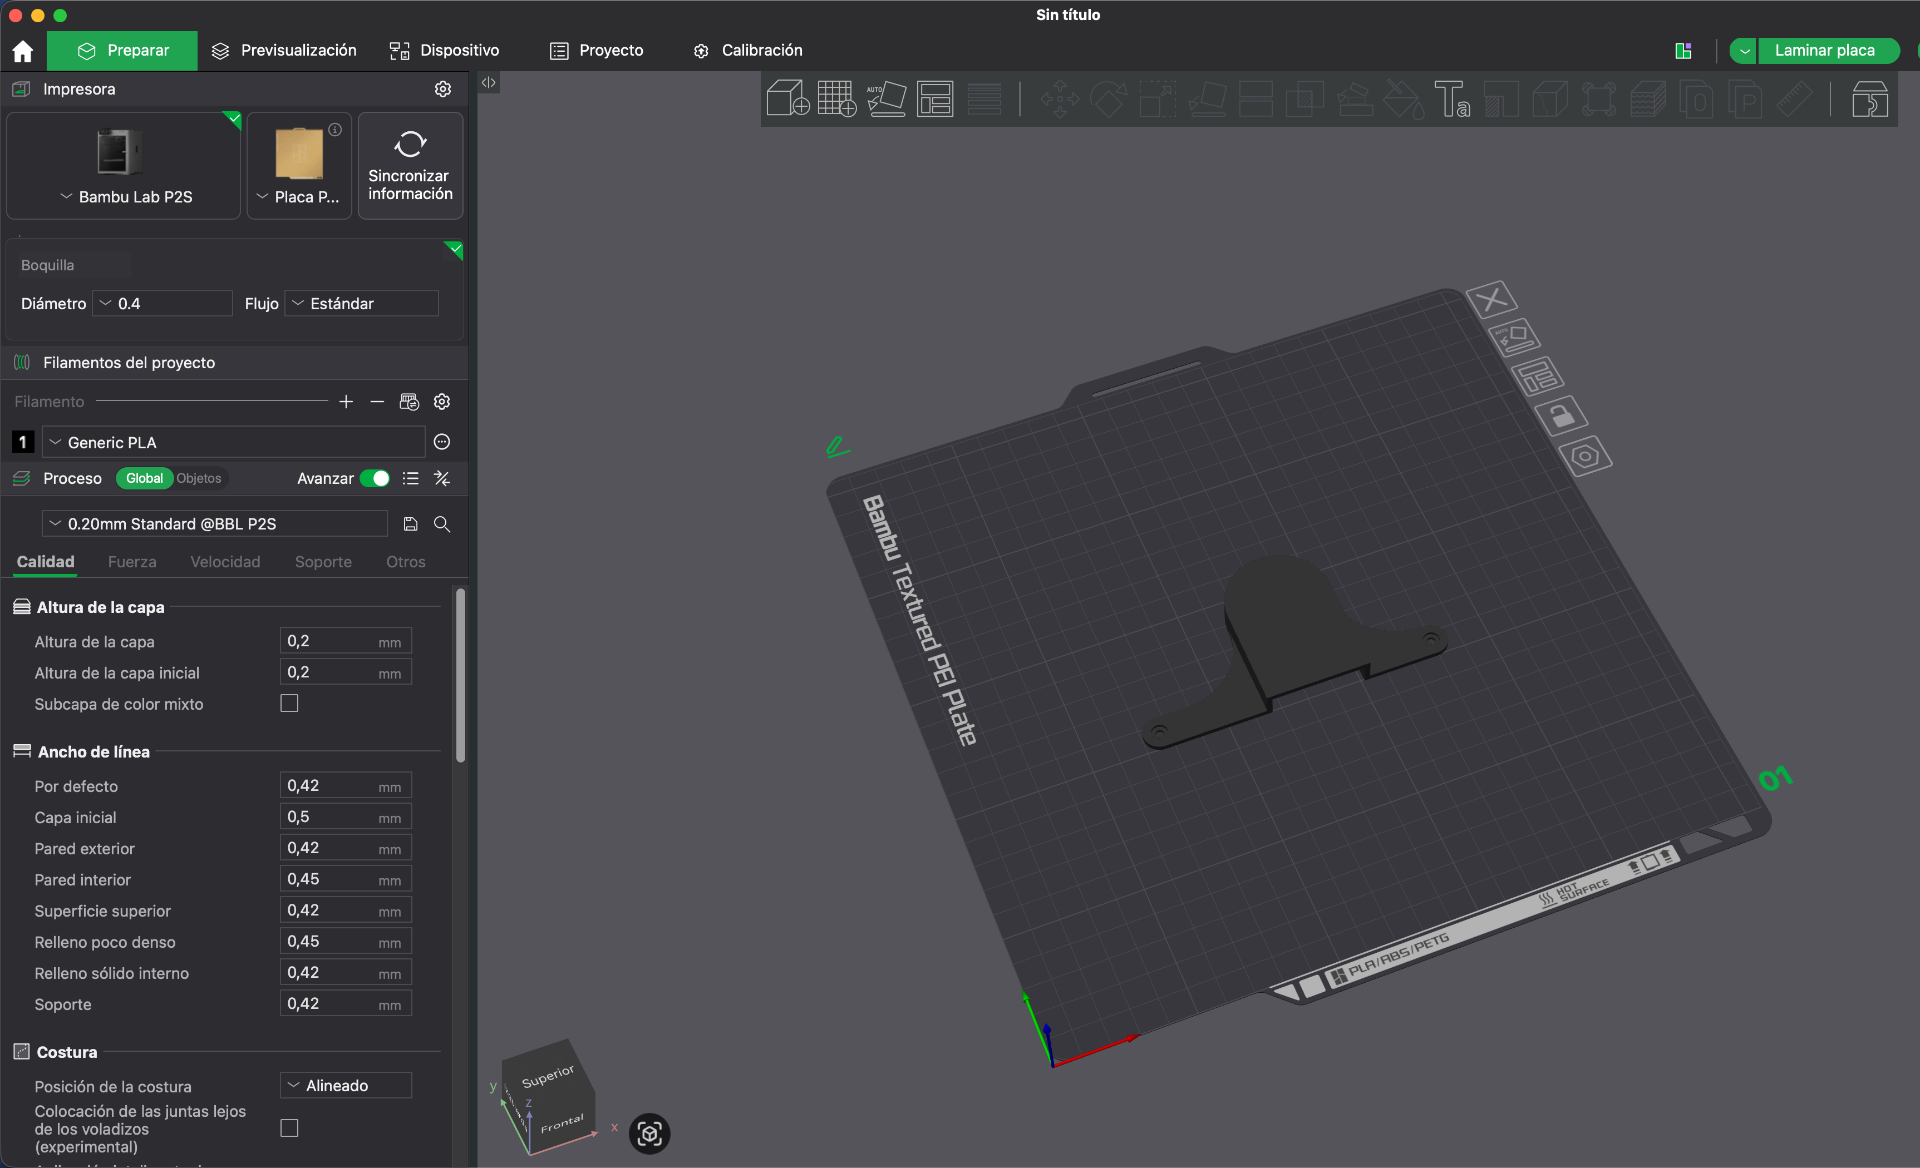This screenshot has width=1920, height=1168.
Task: Click the Laminar placa button
Action: coord(1826,51)
